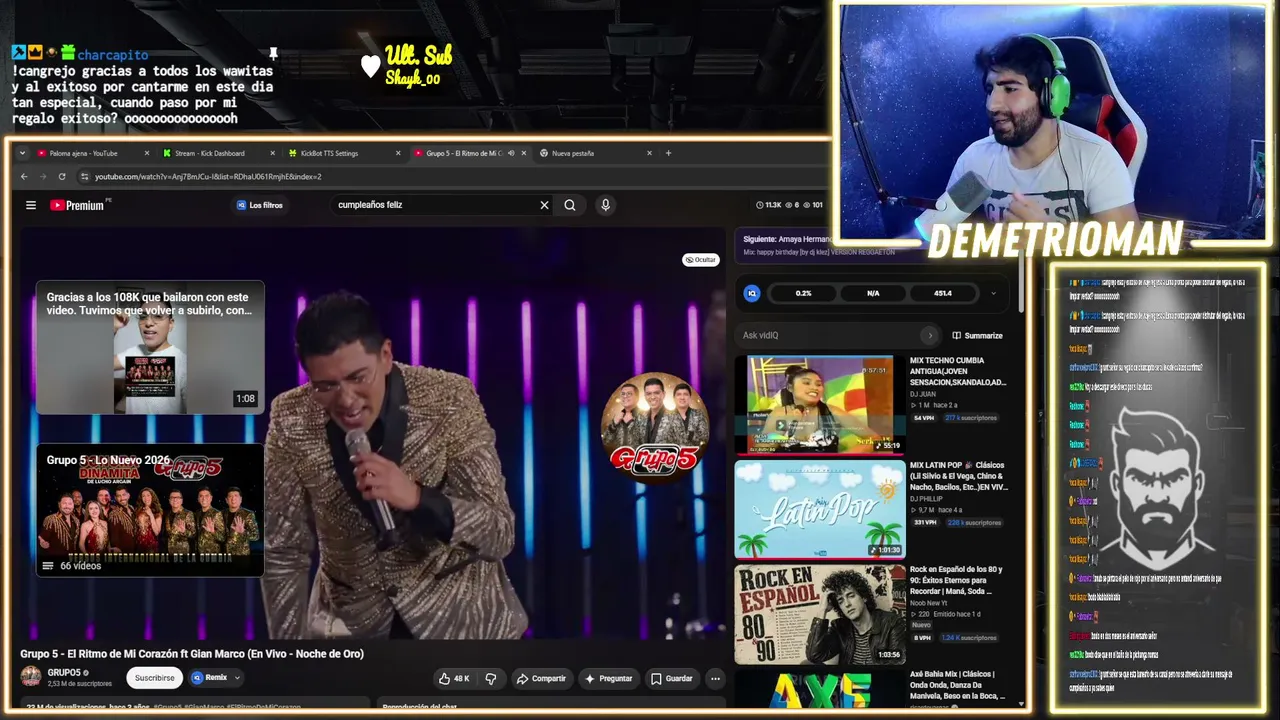
Task: Like the video with thumbs up
Action: (x=453, y=678)
